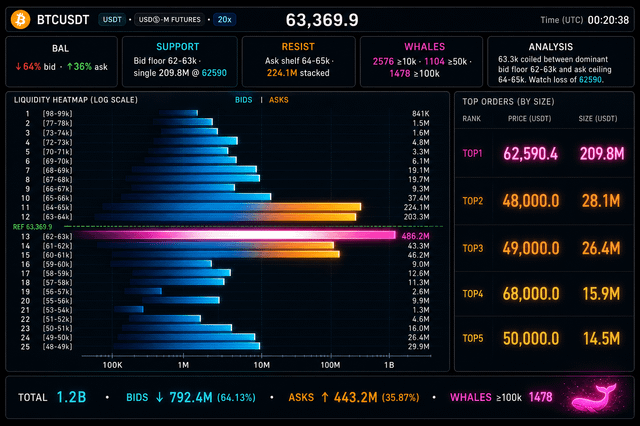
Task: Select heatmap row 12 (63-64k)
Action: 227,217
